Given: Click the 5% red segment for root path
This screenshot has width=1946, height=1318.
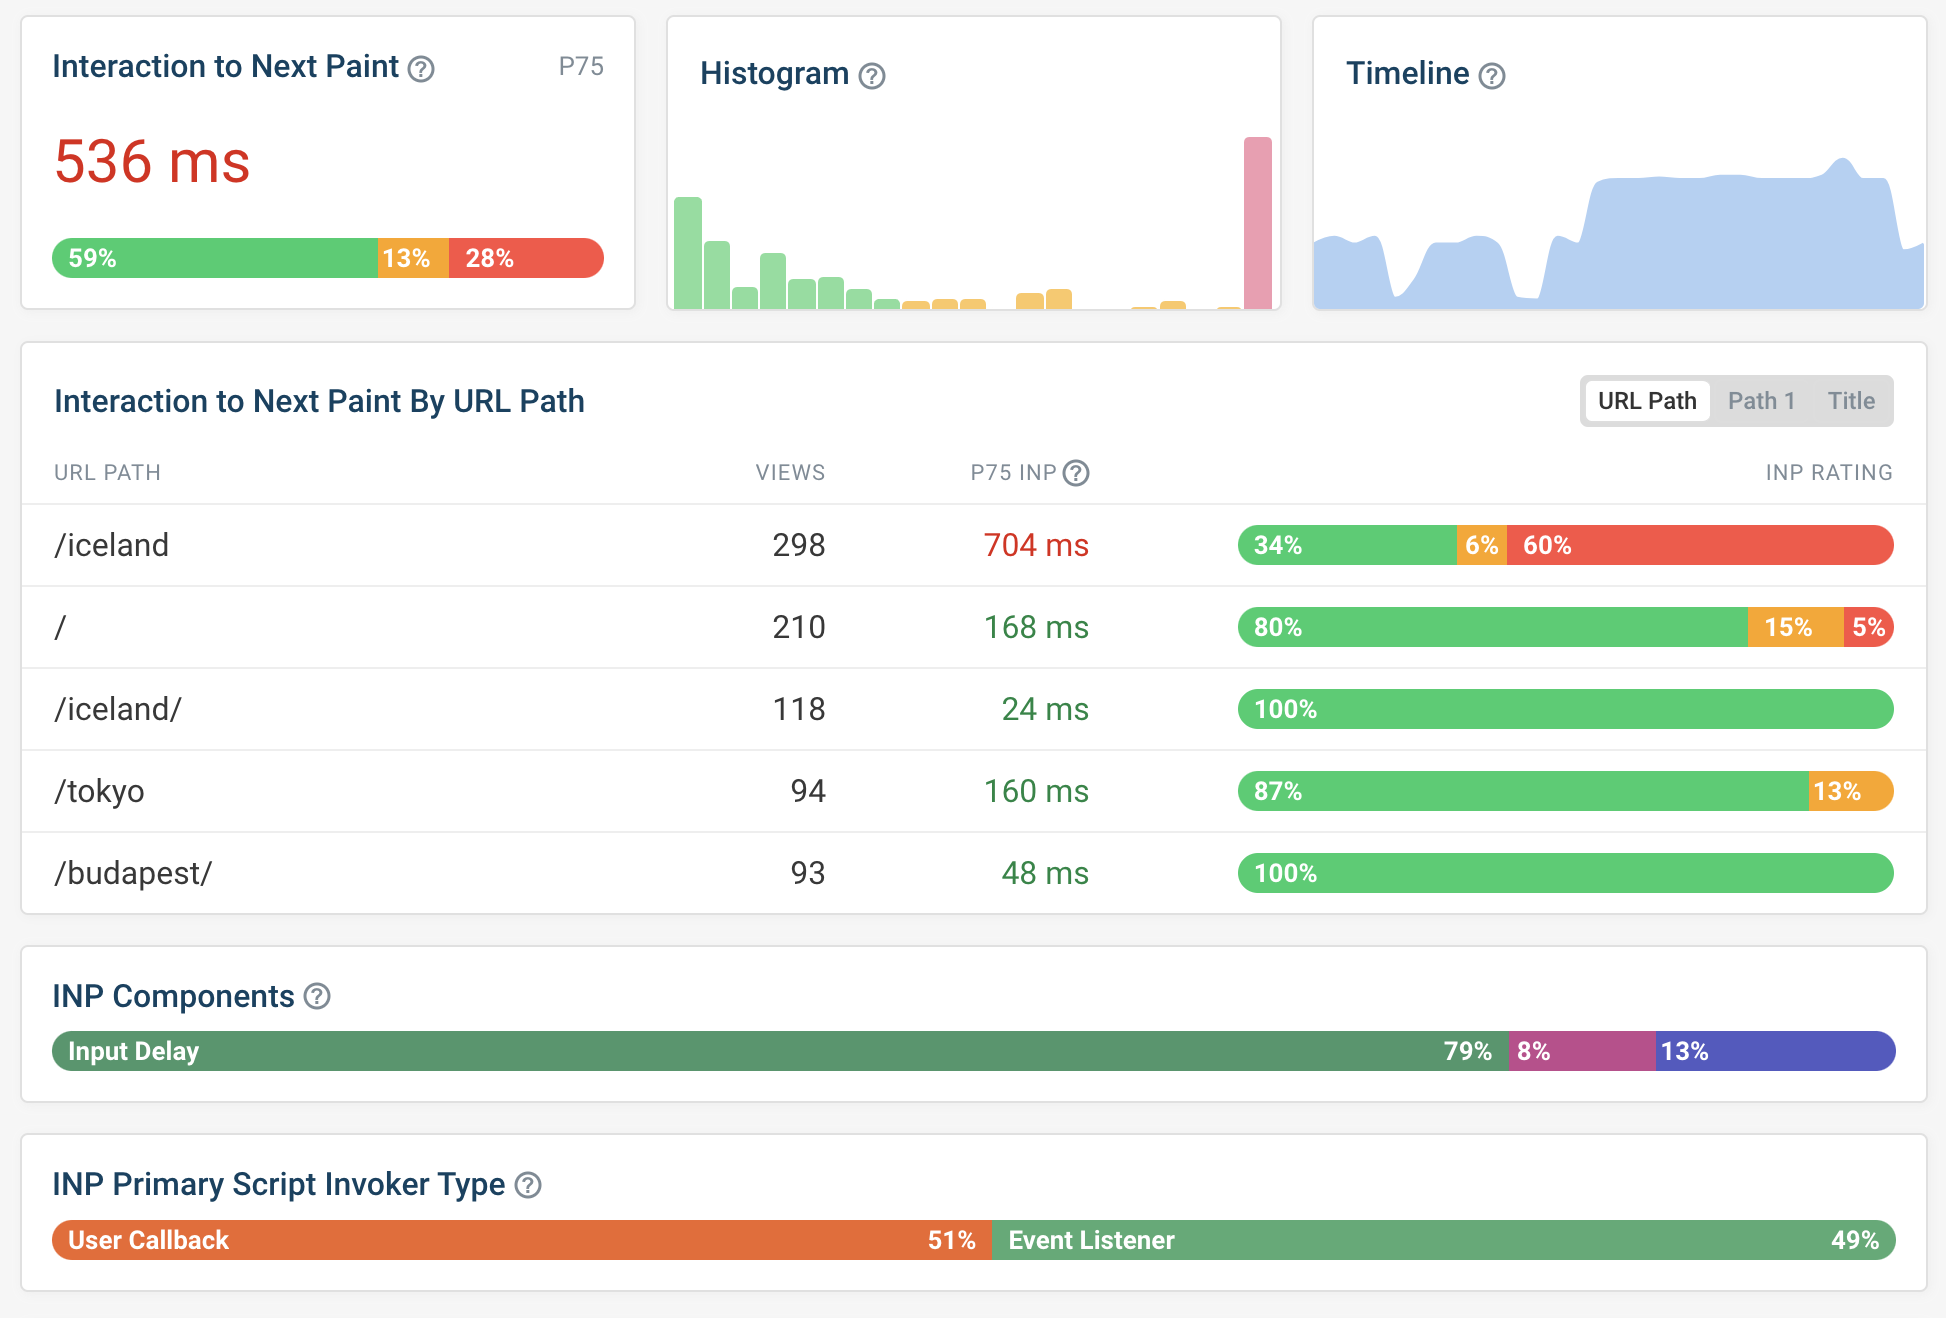Looking at the screenshot, I should 1869,627.
